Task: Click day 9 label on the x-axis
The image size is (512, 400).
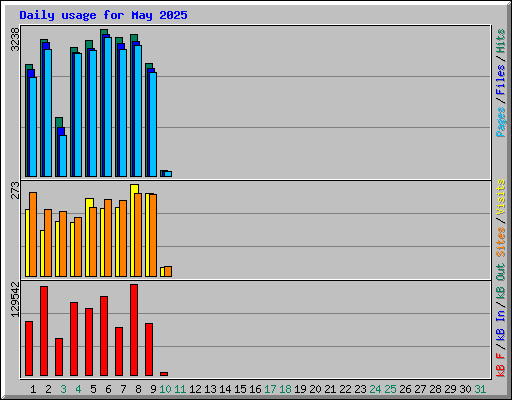Action: (153, 389)
